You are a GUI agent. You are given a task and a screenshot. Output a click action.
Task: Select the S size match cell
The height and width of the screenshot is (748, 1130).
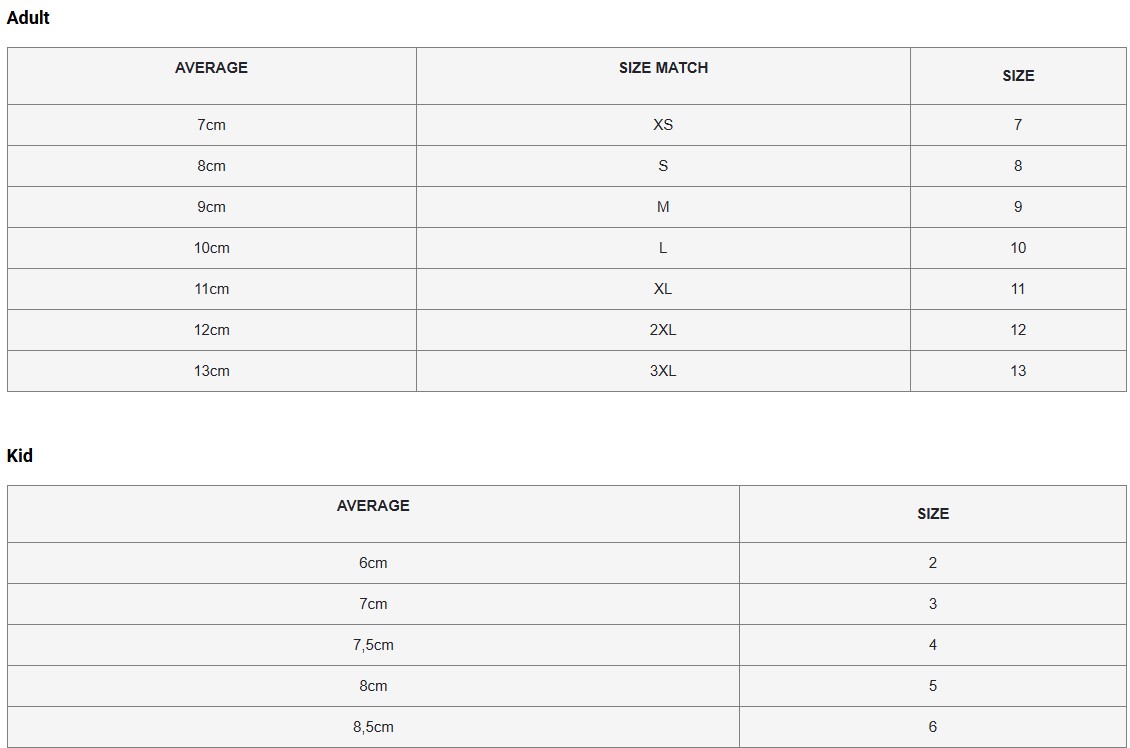(x=663, y=166)
